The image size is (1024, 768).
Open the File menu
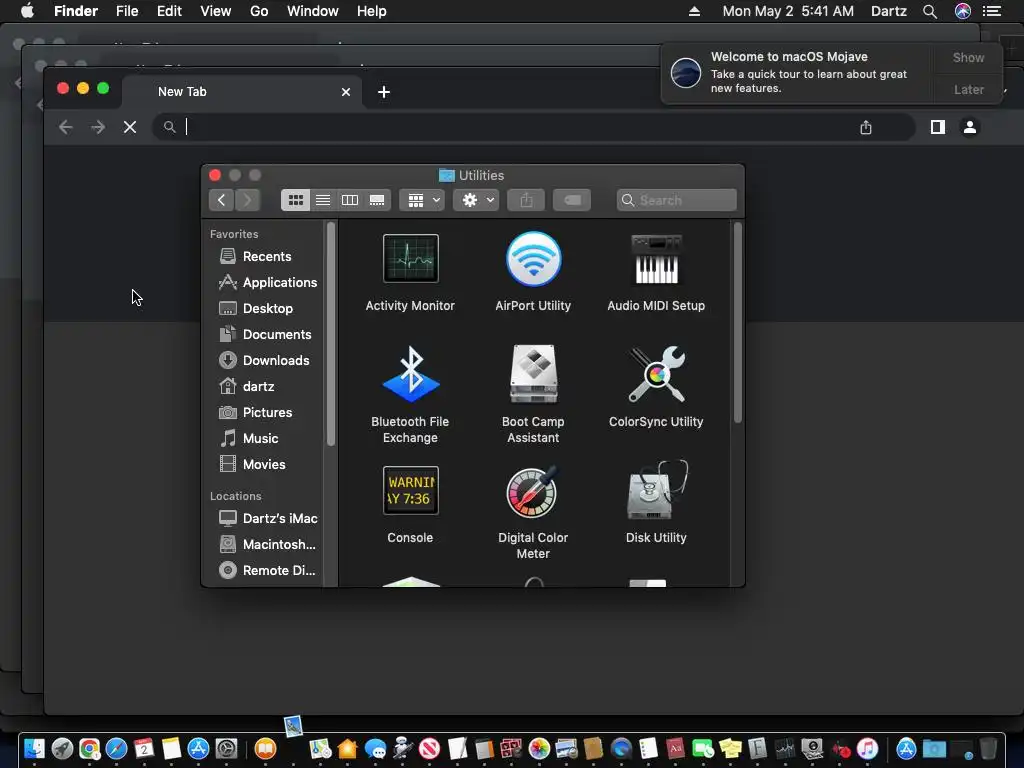coord(127,11)
